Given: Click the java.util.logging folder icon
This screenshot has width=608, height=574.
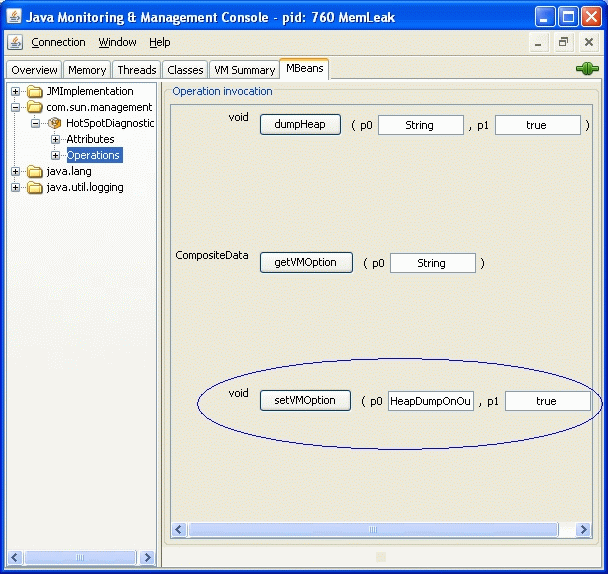Looking at the screenshot, I should click(35, 187).
